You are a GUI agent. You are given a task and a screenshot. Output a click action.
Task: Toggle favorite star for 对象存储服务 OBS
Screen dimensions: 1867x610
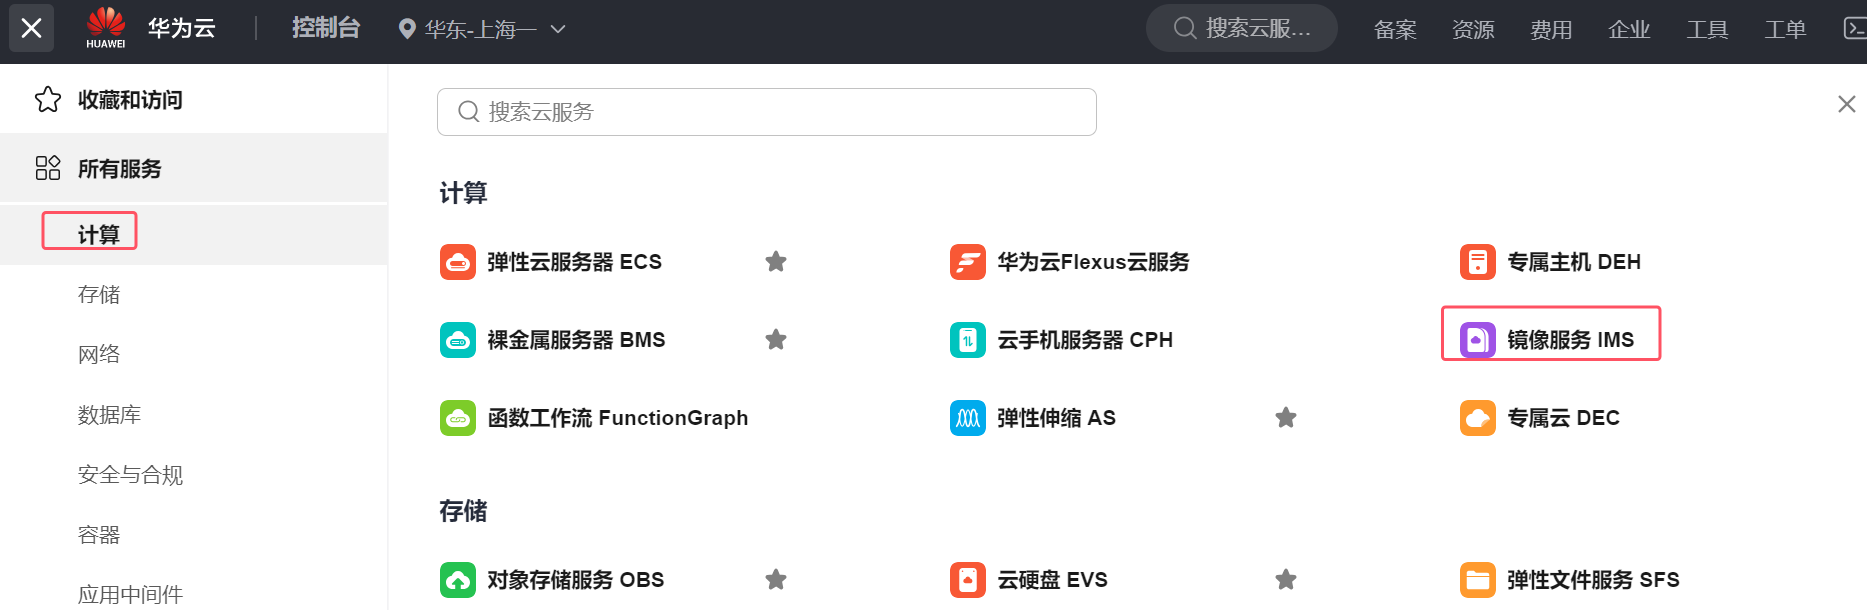tap(776, 580)
